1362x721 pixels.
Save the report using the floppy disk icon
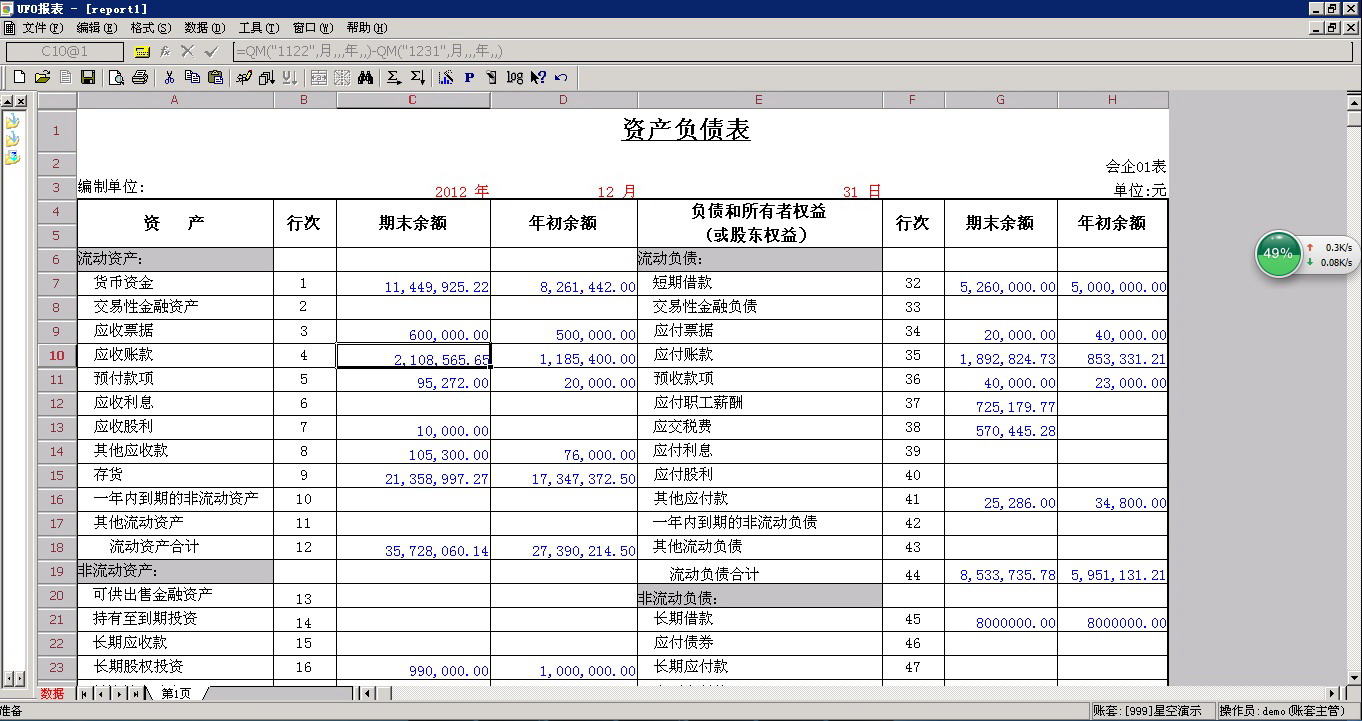pyautogui.click(x=88, y=77)
